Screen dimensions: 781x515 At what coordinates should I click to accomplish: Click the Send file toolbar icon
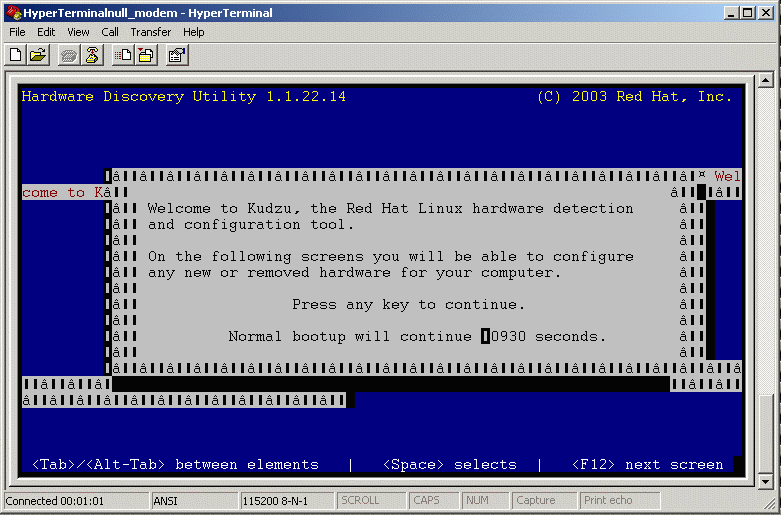pos(123,55)
